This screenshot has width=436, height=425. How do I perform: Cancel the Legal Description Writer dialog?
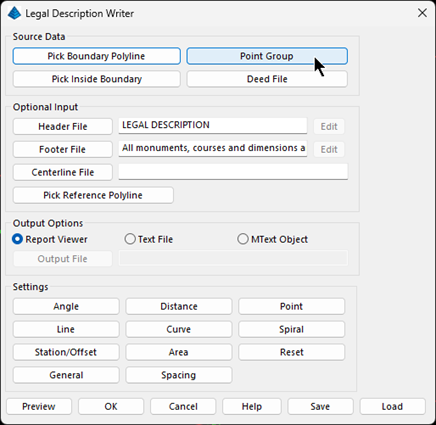click(183, 406)
